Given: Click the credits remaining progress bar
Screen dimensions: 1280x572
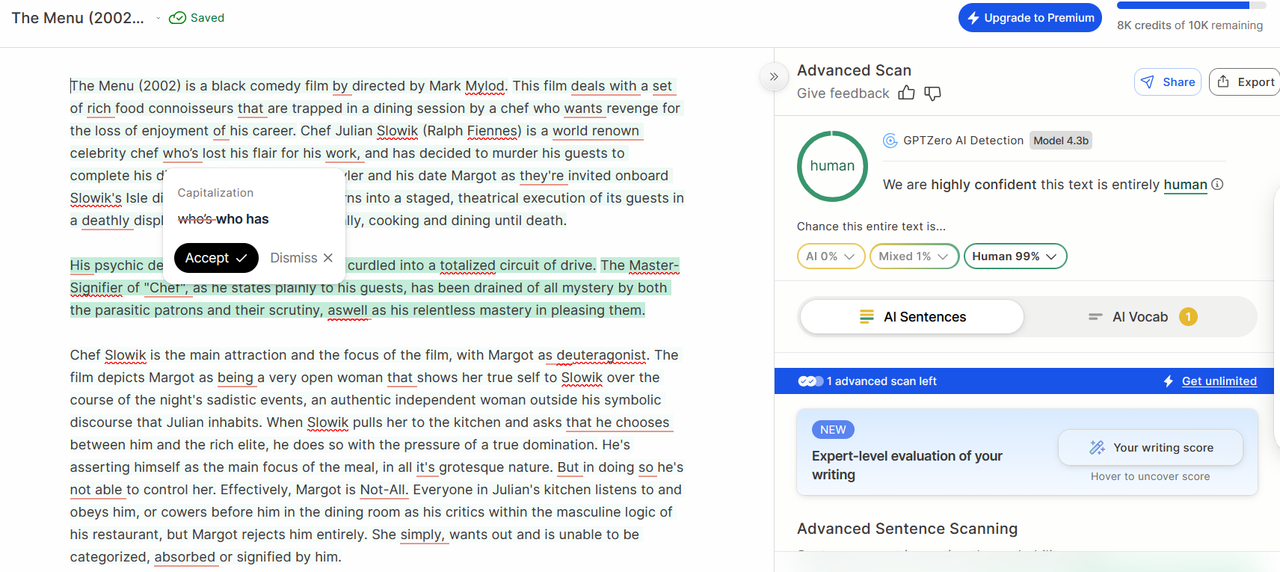Looking at the screenshot, I should [1190, 6].
